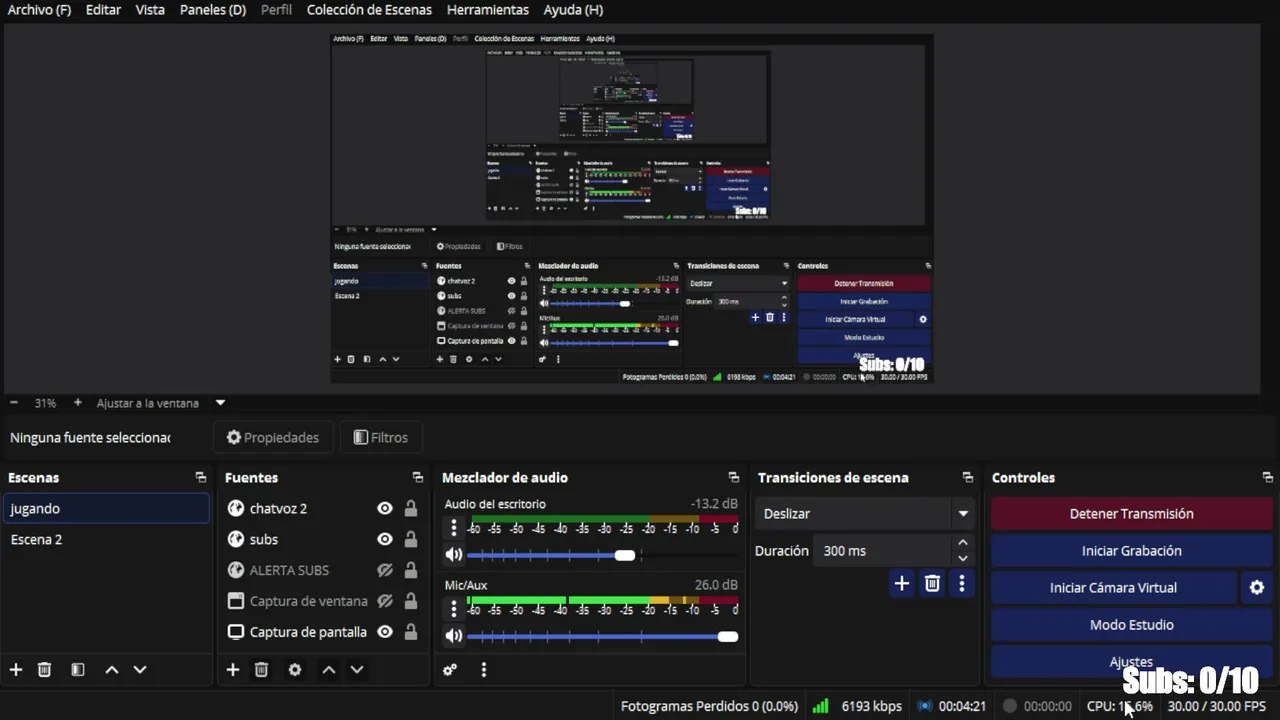1280x720 pixels.
Task: Open virtual camera settings gear
Action: point(1257,588)
